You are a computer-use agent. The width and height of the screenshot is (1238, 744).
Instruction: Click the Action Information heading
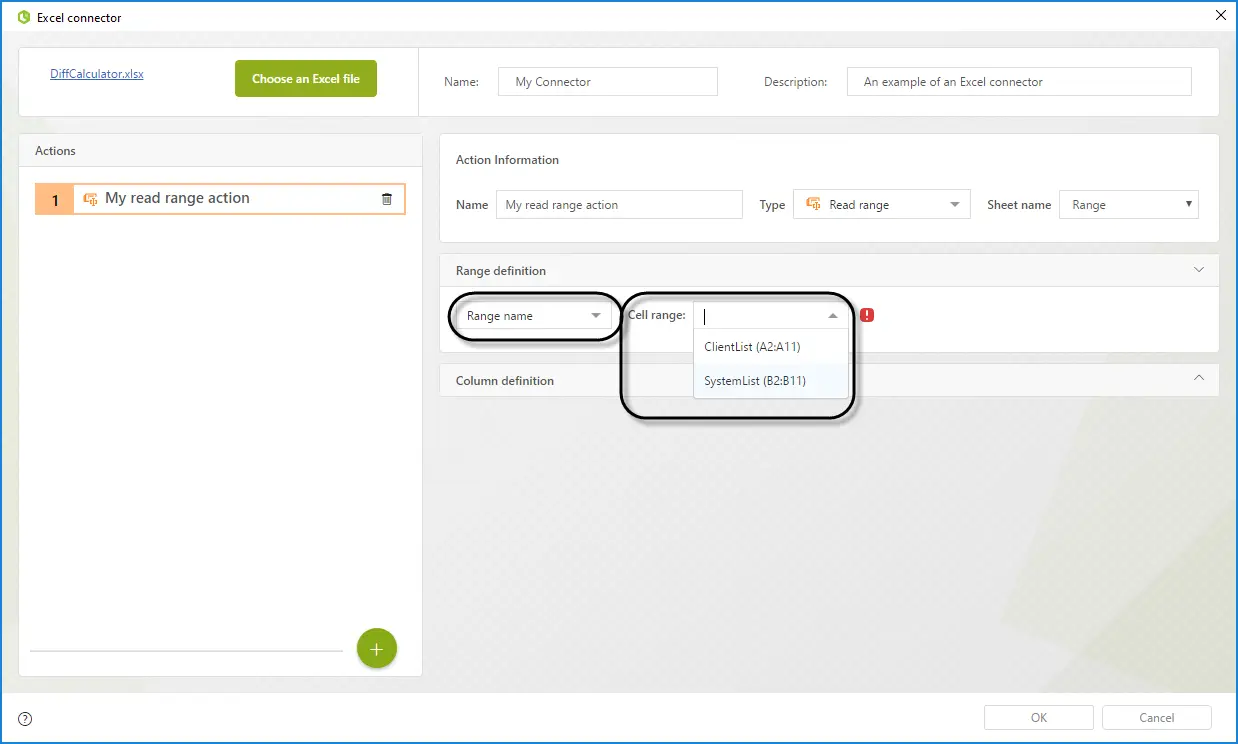tap(507, 160)
